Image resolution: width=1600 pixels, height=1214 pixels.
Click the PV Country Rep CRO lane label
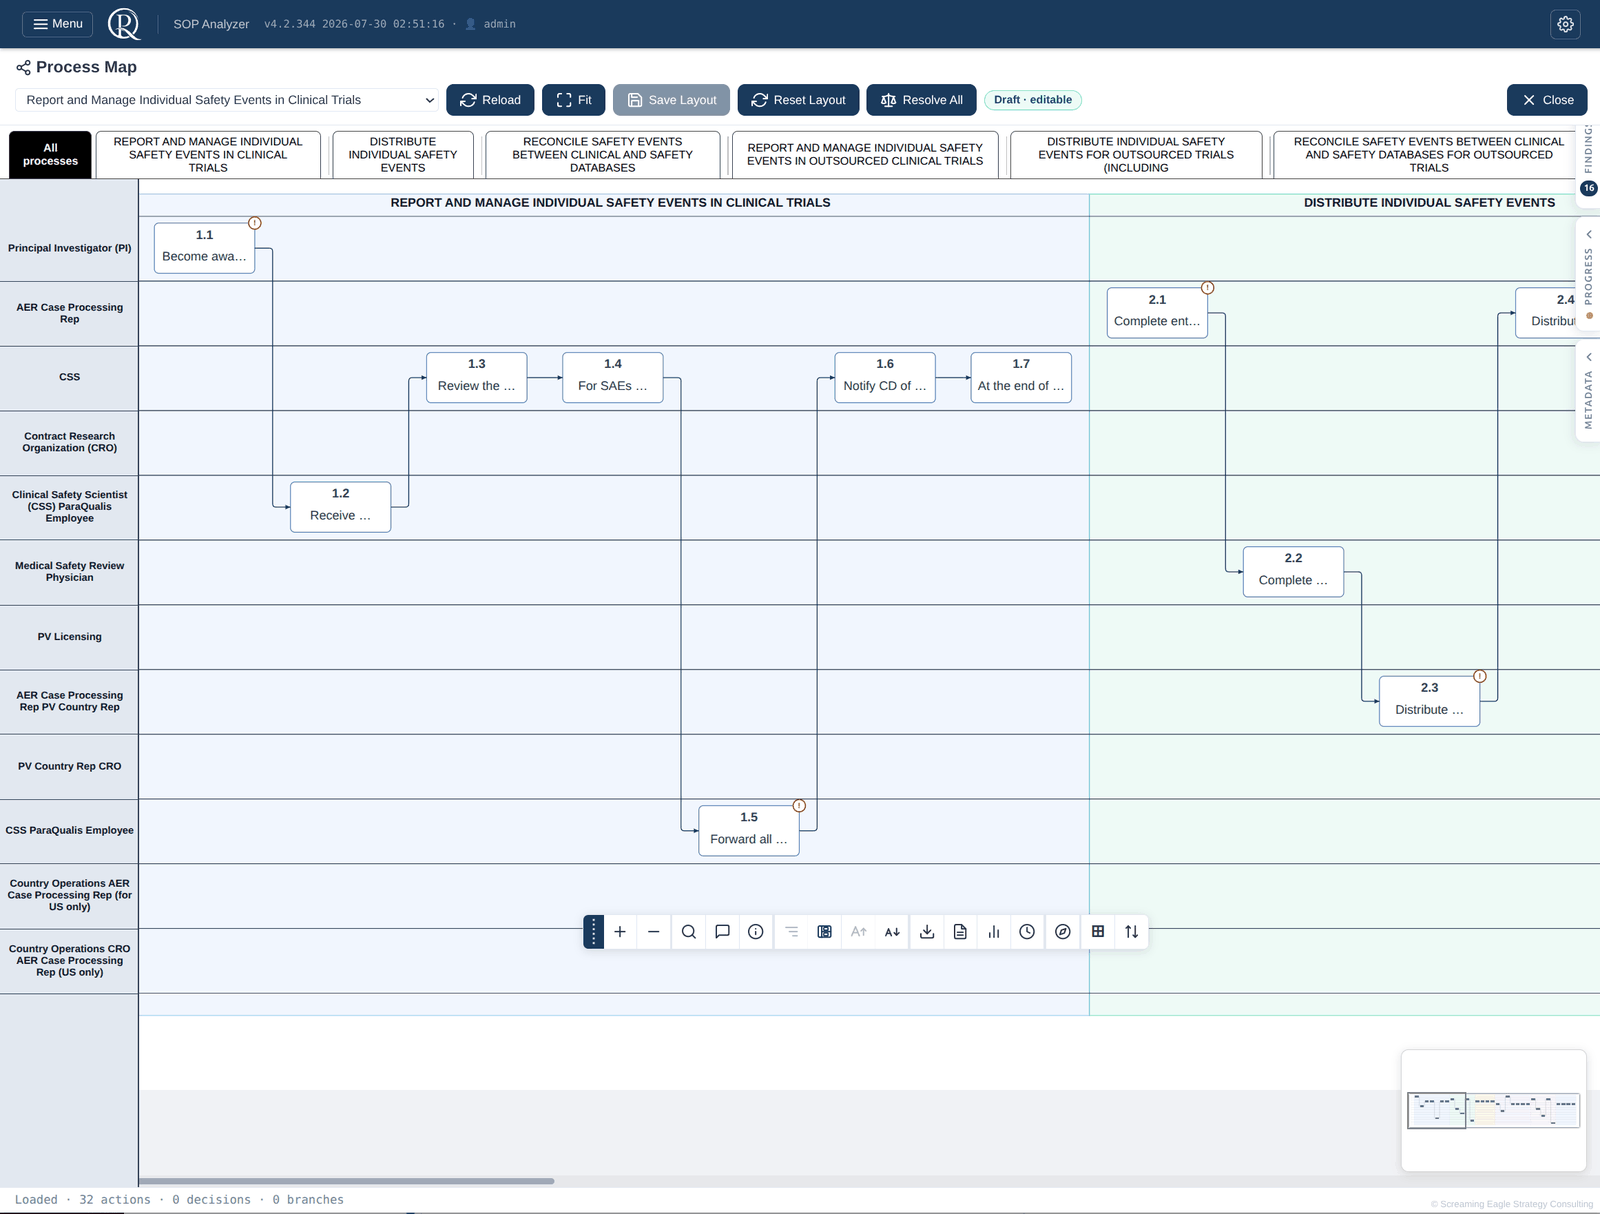69,766
